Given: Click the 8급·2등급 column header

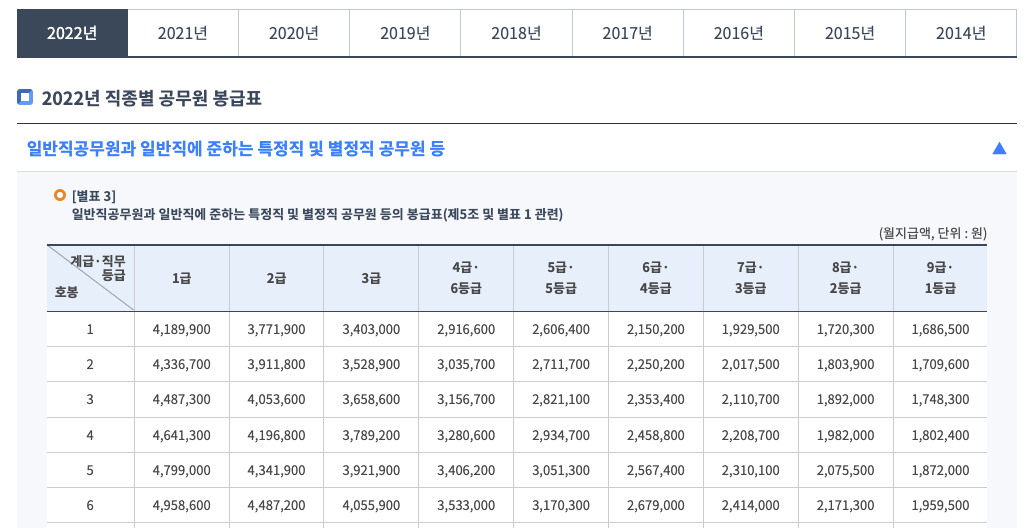Looking at the screenshot, I should (x=845, y=278).
